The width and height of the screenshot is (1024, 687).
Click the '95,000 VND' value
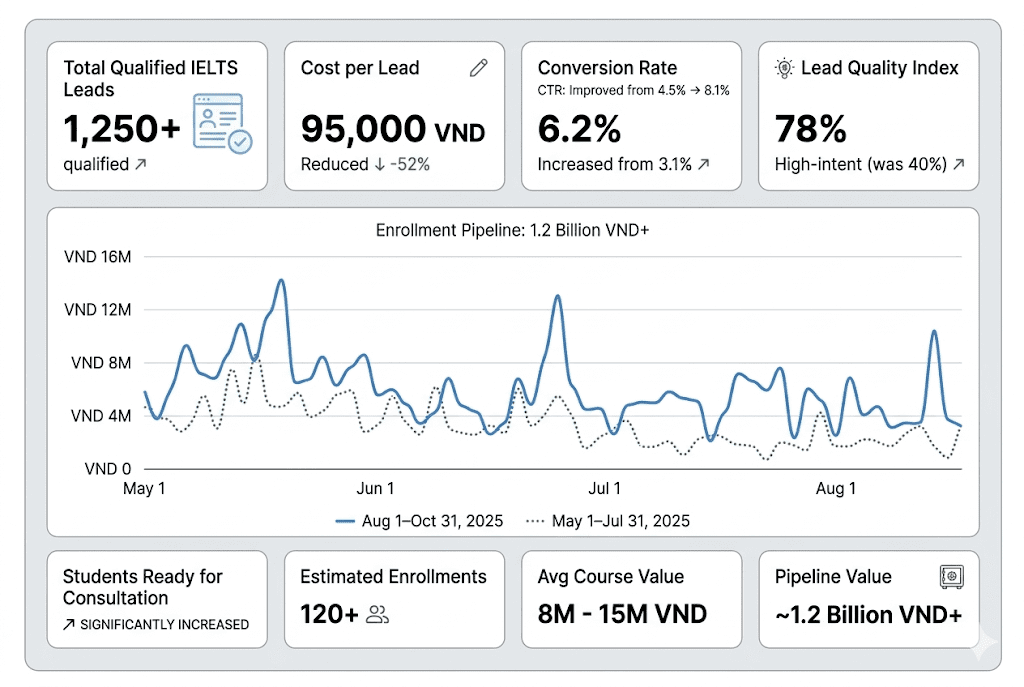(x=393, y=129)
